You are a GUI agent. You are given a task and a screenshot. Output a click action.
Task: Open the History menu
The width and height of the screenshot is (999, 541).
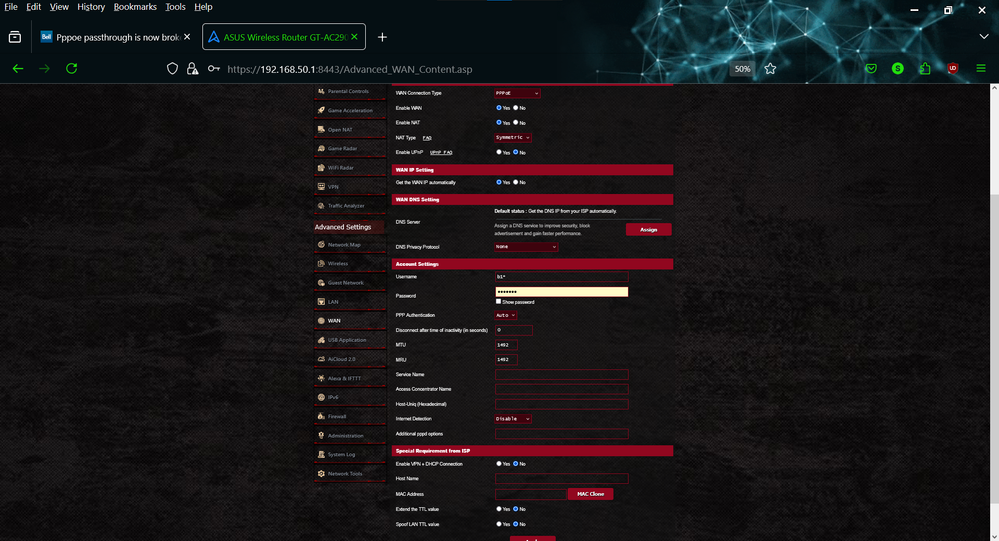91,7
